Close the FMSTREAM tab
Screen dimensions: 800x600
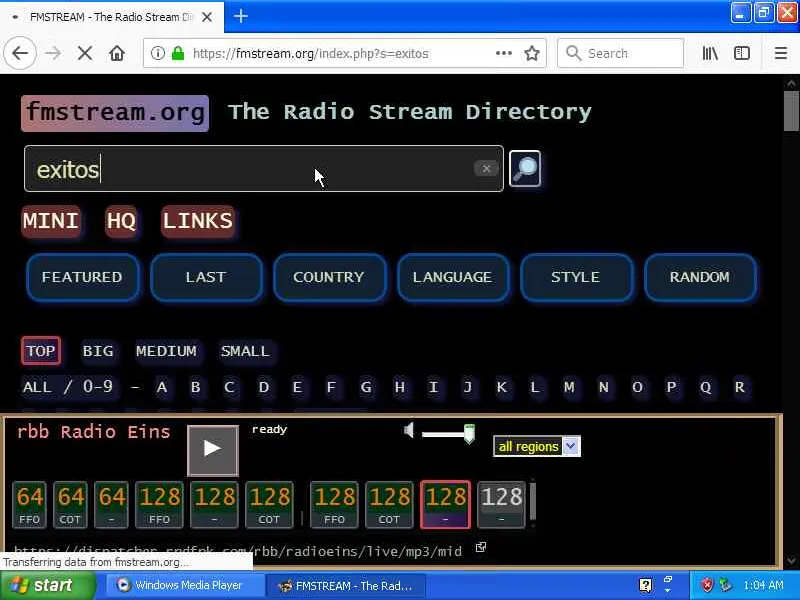click(207, 17)
